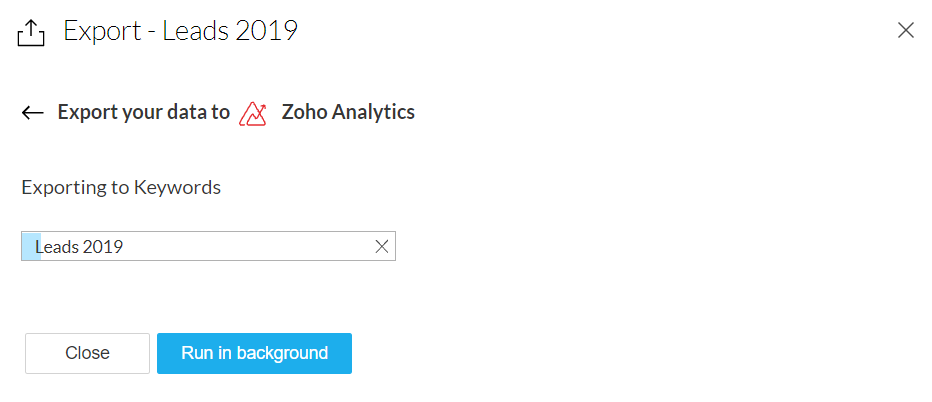Screen dimensions: 932x402
Task: Select the 'Export your data to' heading
Action: click(x=143, y=112)
